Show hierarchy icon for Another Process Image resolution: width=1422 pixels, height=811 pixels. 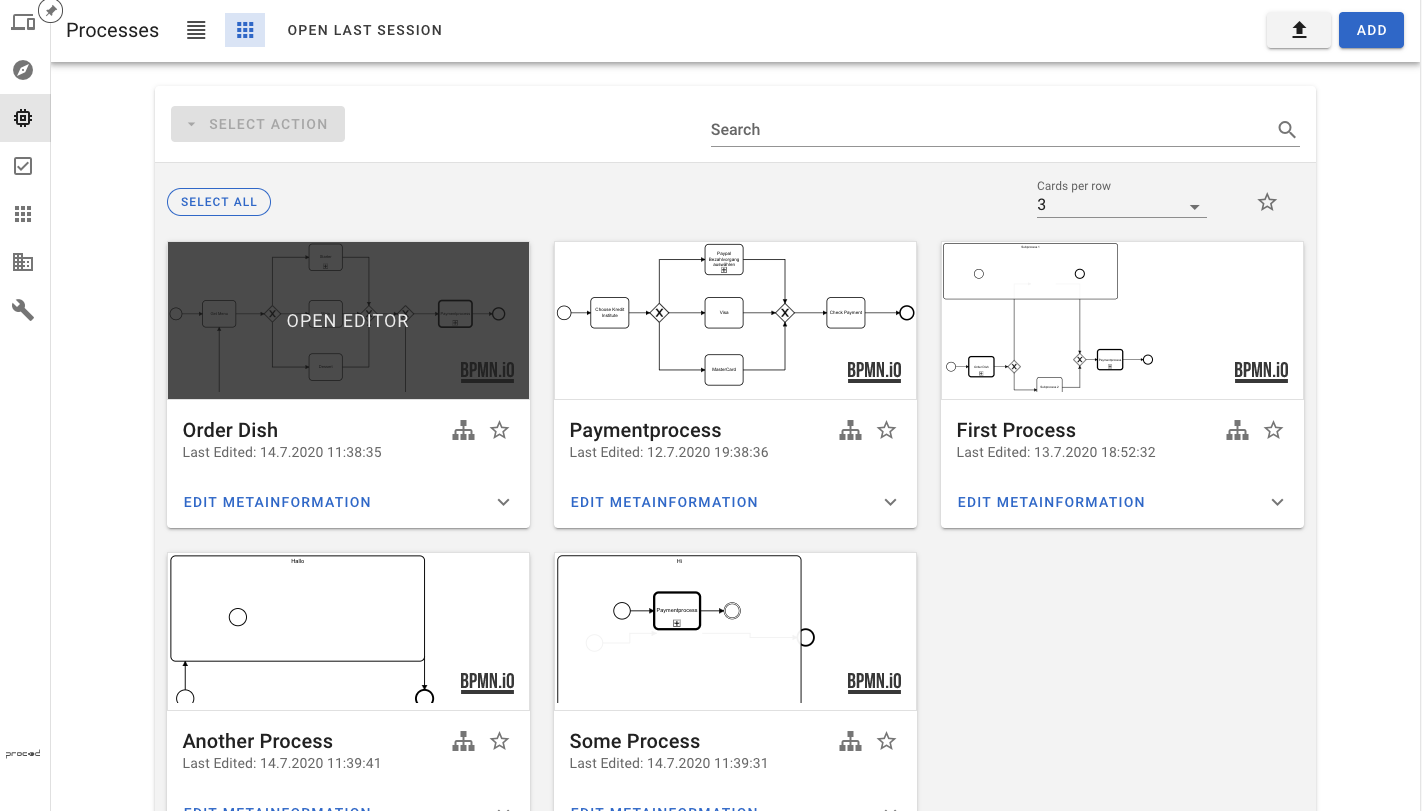coord(463,742)
